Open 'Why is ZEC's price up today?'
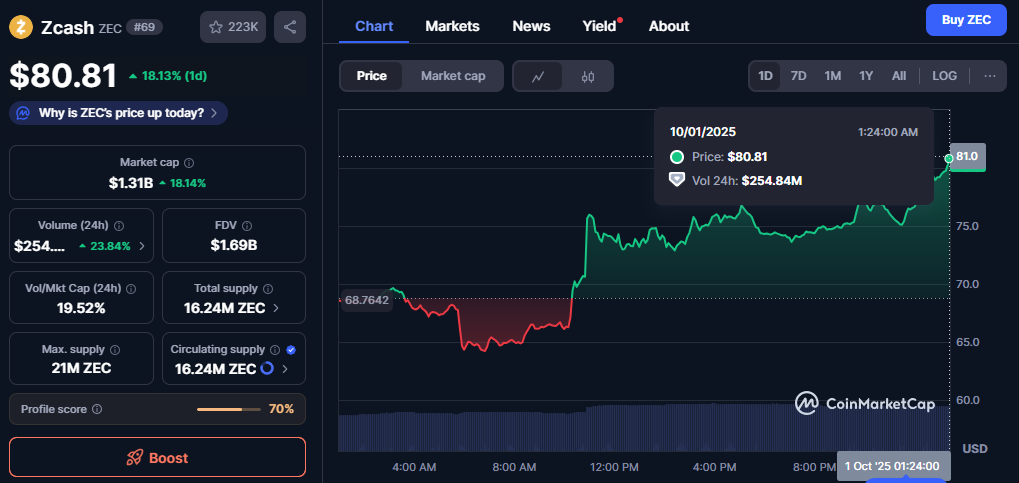 tap(119, 113)
